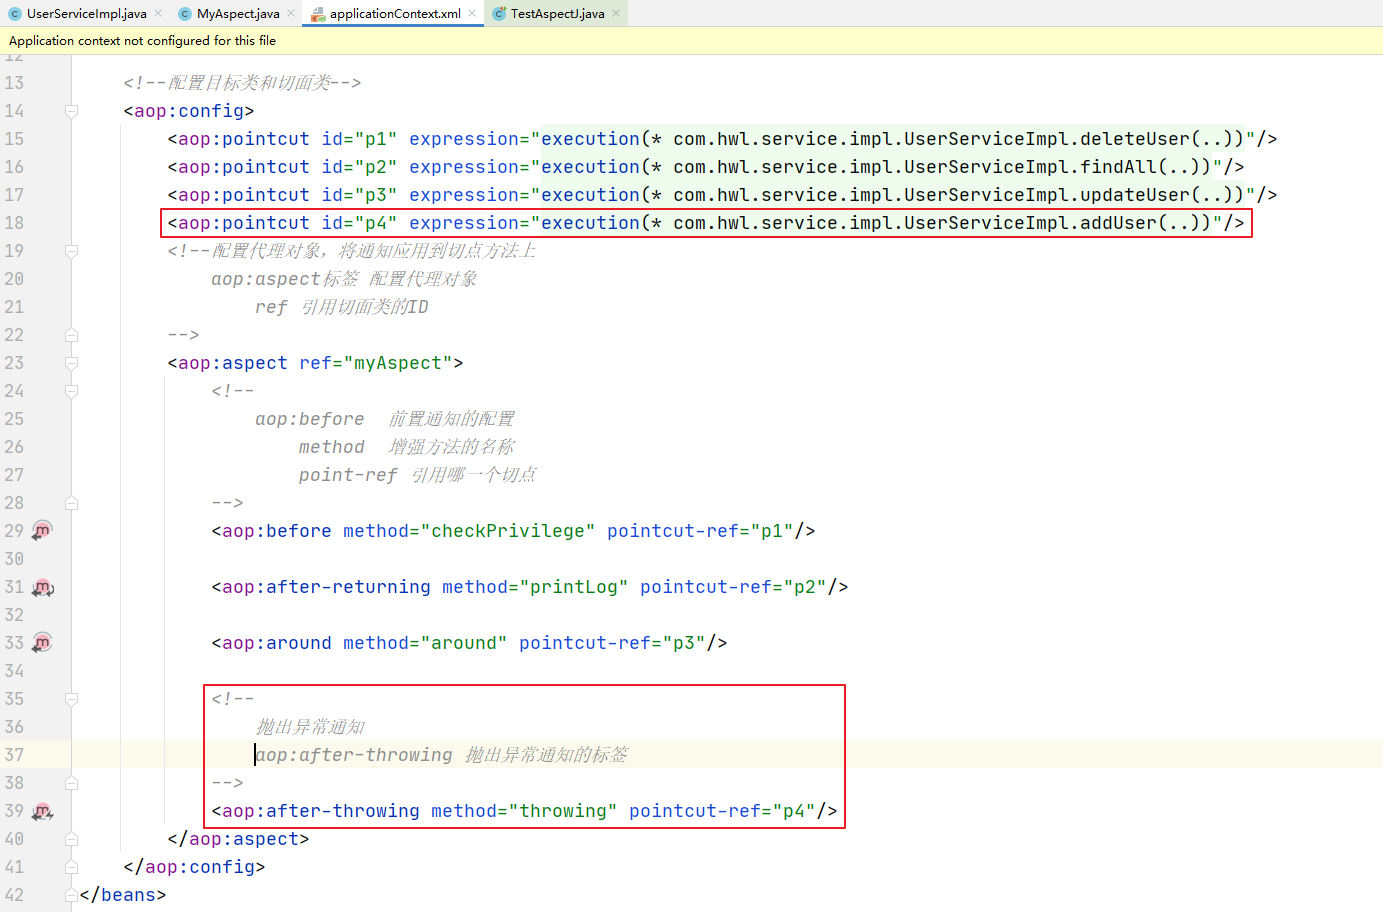This screenshot has width=1383, height=912.
Task: Click line number 18 in gutter
Action: (14, 223)
